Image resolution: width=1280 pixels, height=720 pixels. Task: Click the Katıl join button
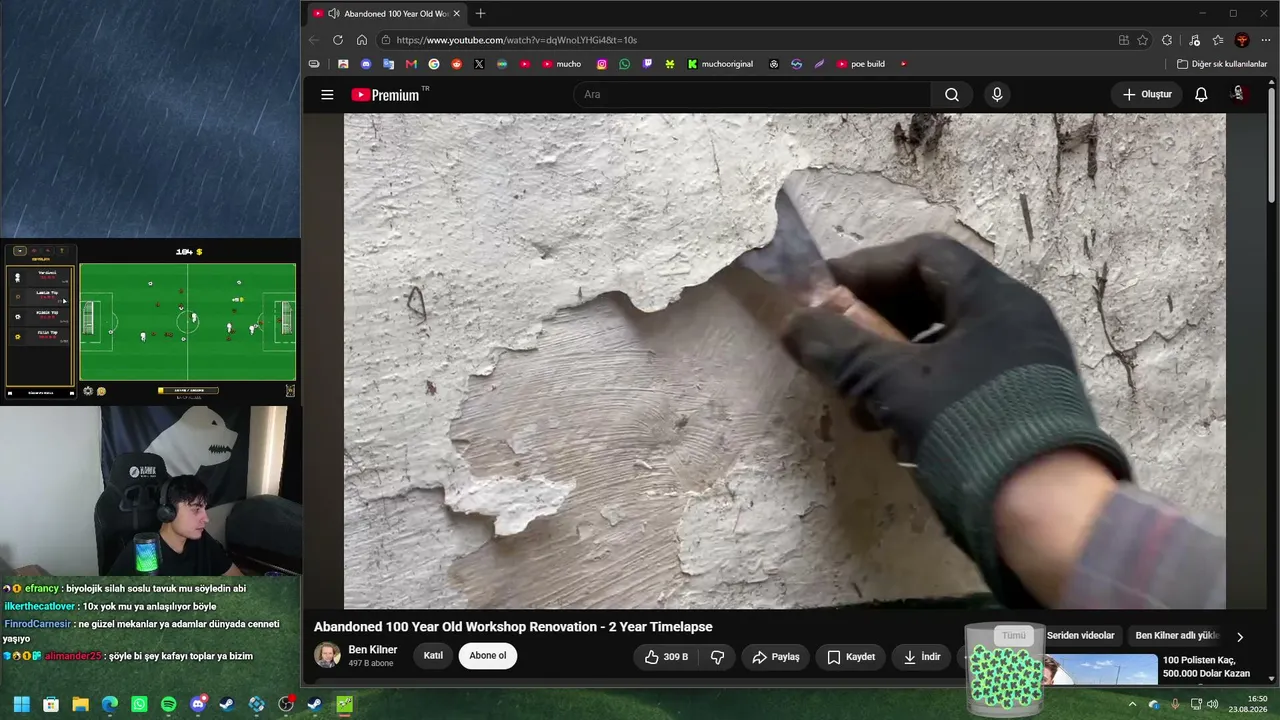click(433, 656)
